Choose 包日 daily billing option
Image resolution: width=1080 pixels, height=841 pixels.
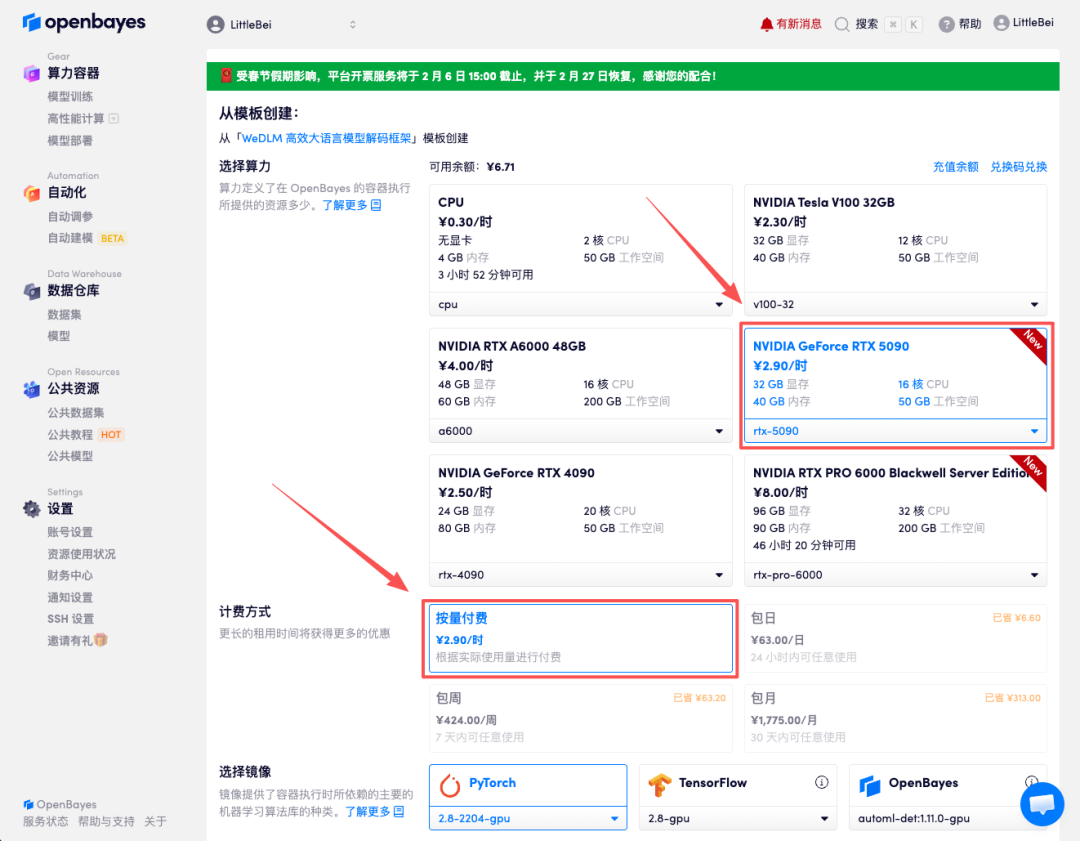895,638
